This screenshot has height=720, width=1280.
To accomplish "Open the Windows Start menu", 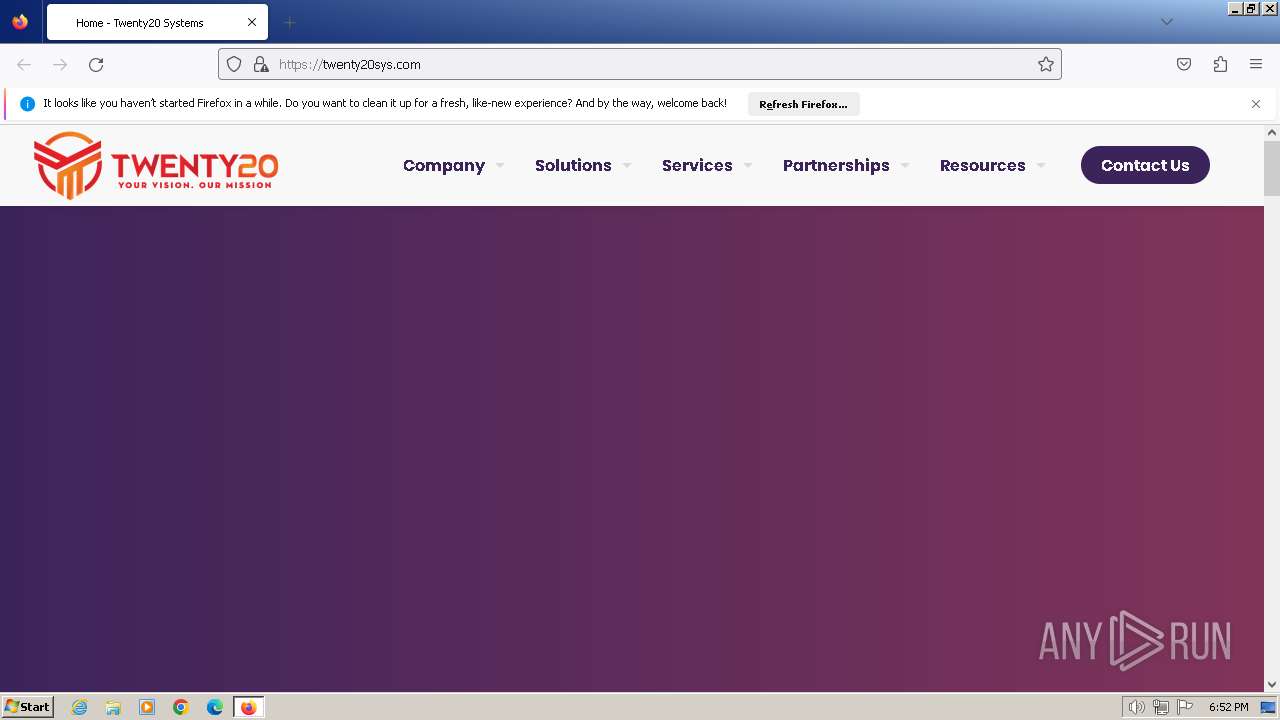I will pyautogui.click(x=27, y=707).
